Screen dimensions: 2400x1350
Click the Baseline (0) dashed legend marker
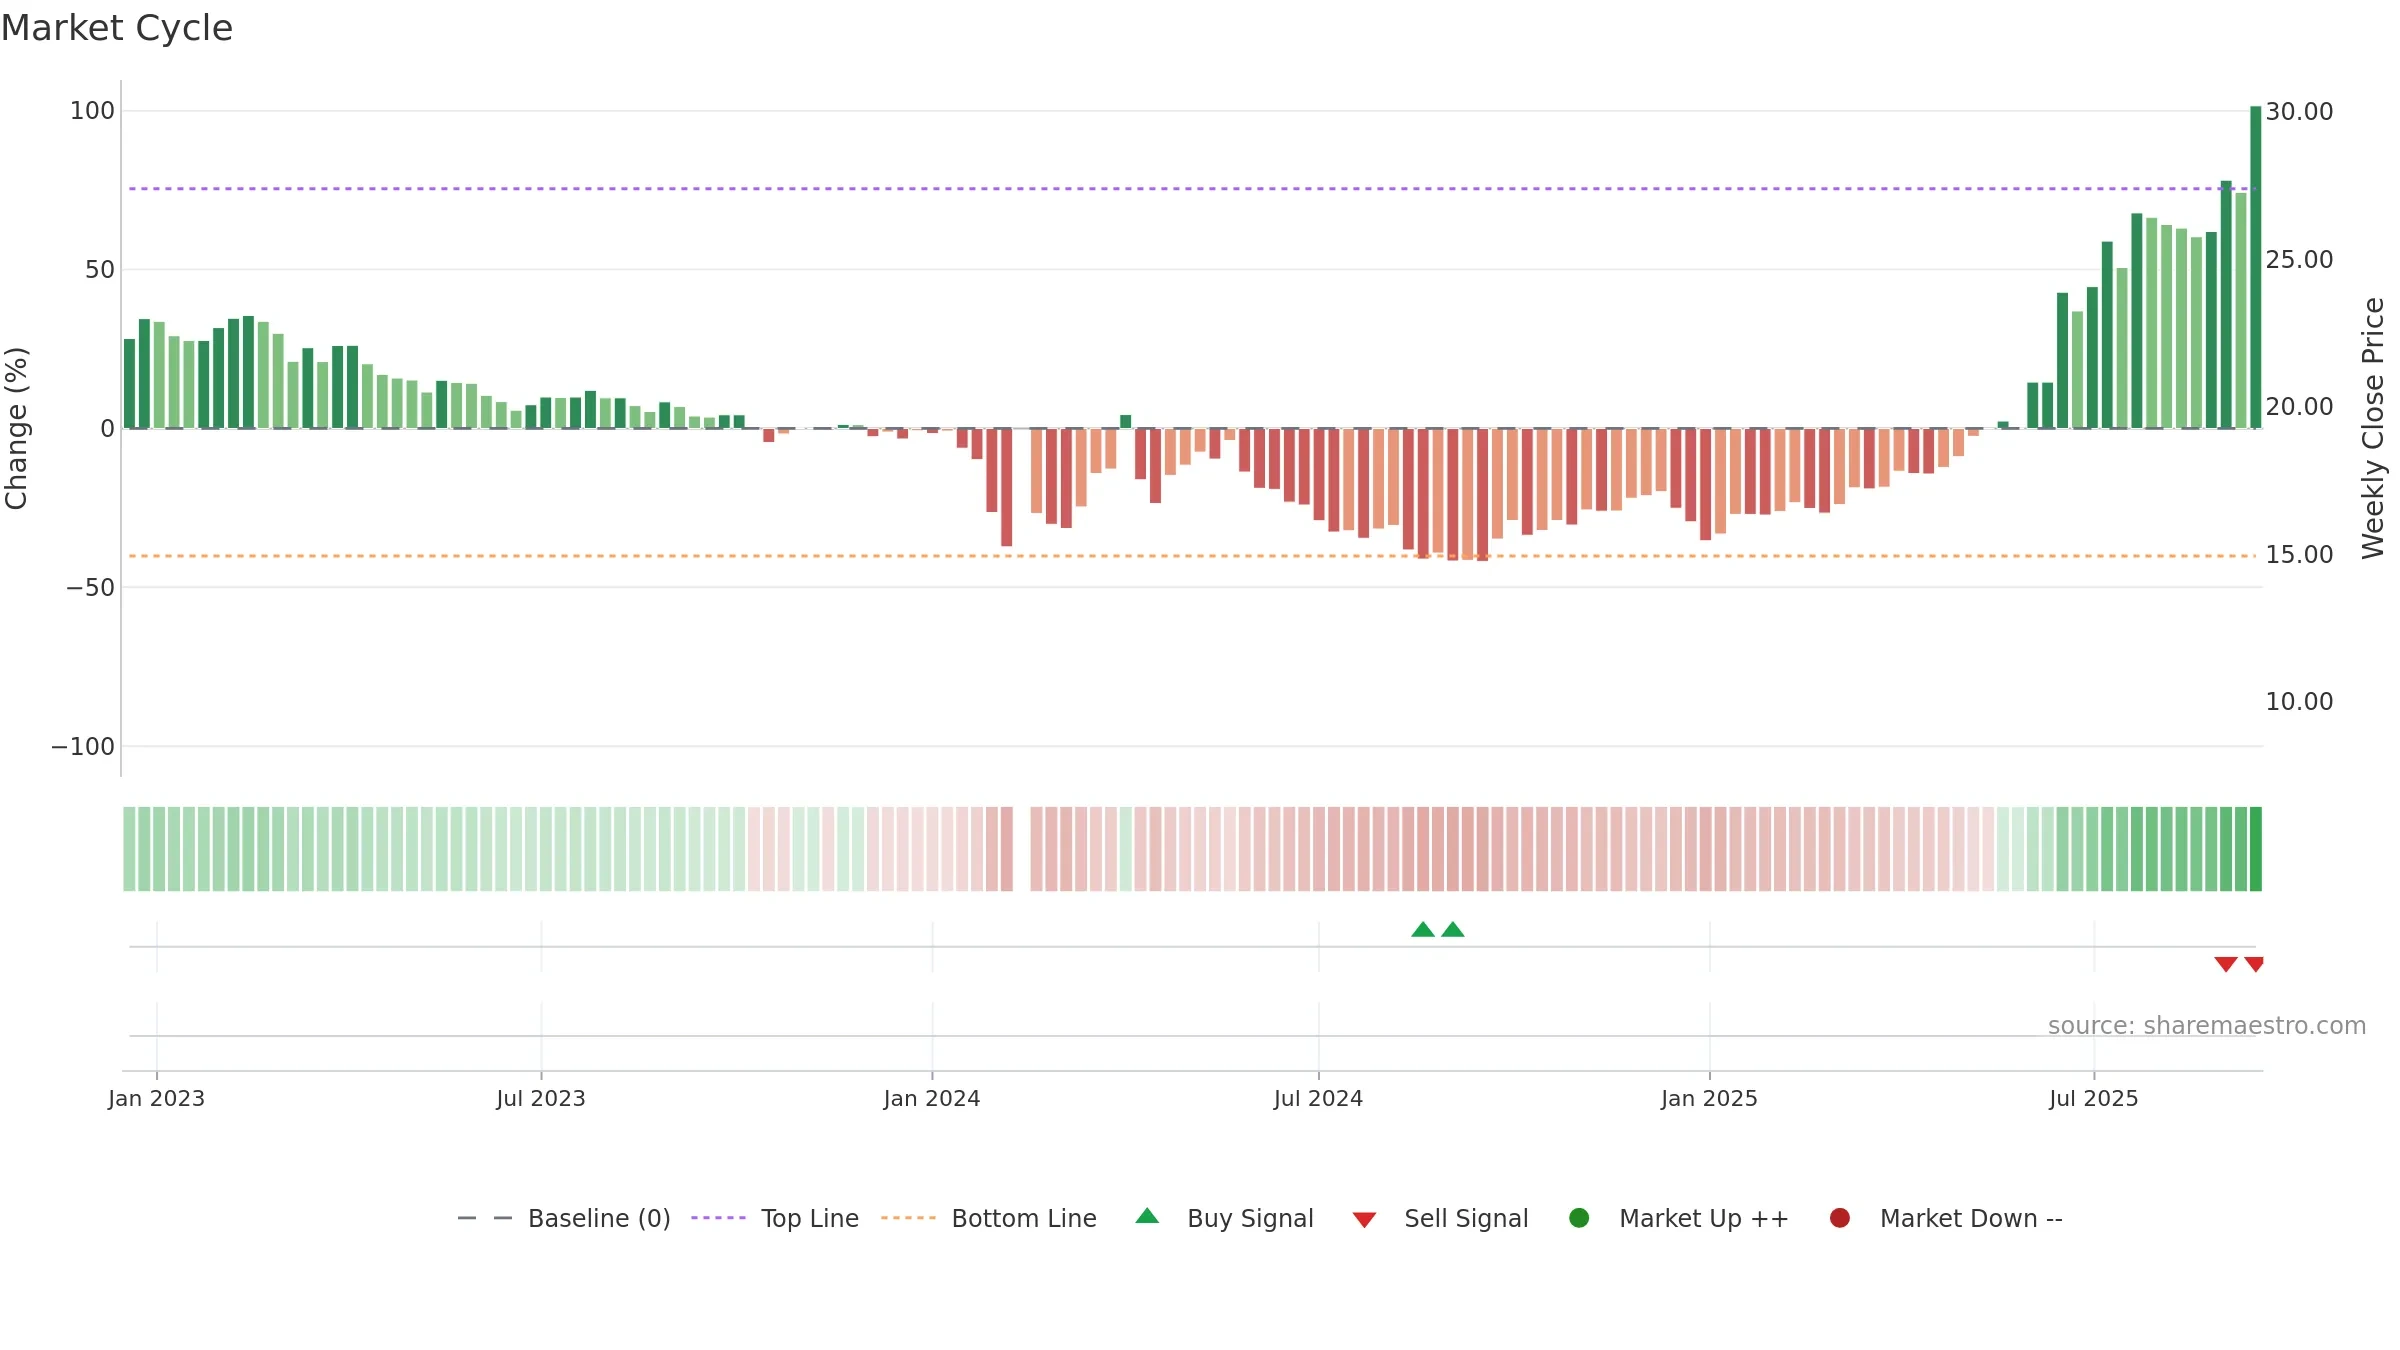pyautogui.click(x=485, y=1218)
